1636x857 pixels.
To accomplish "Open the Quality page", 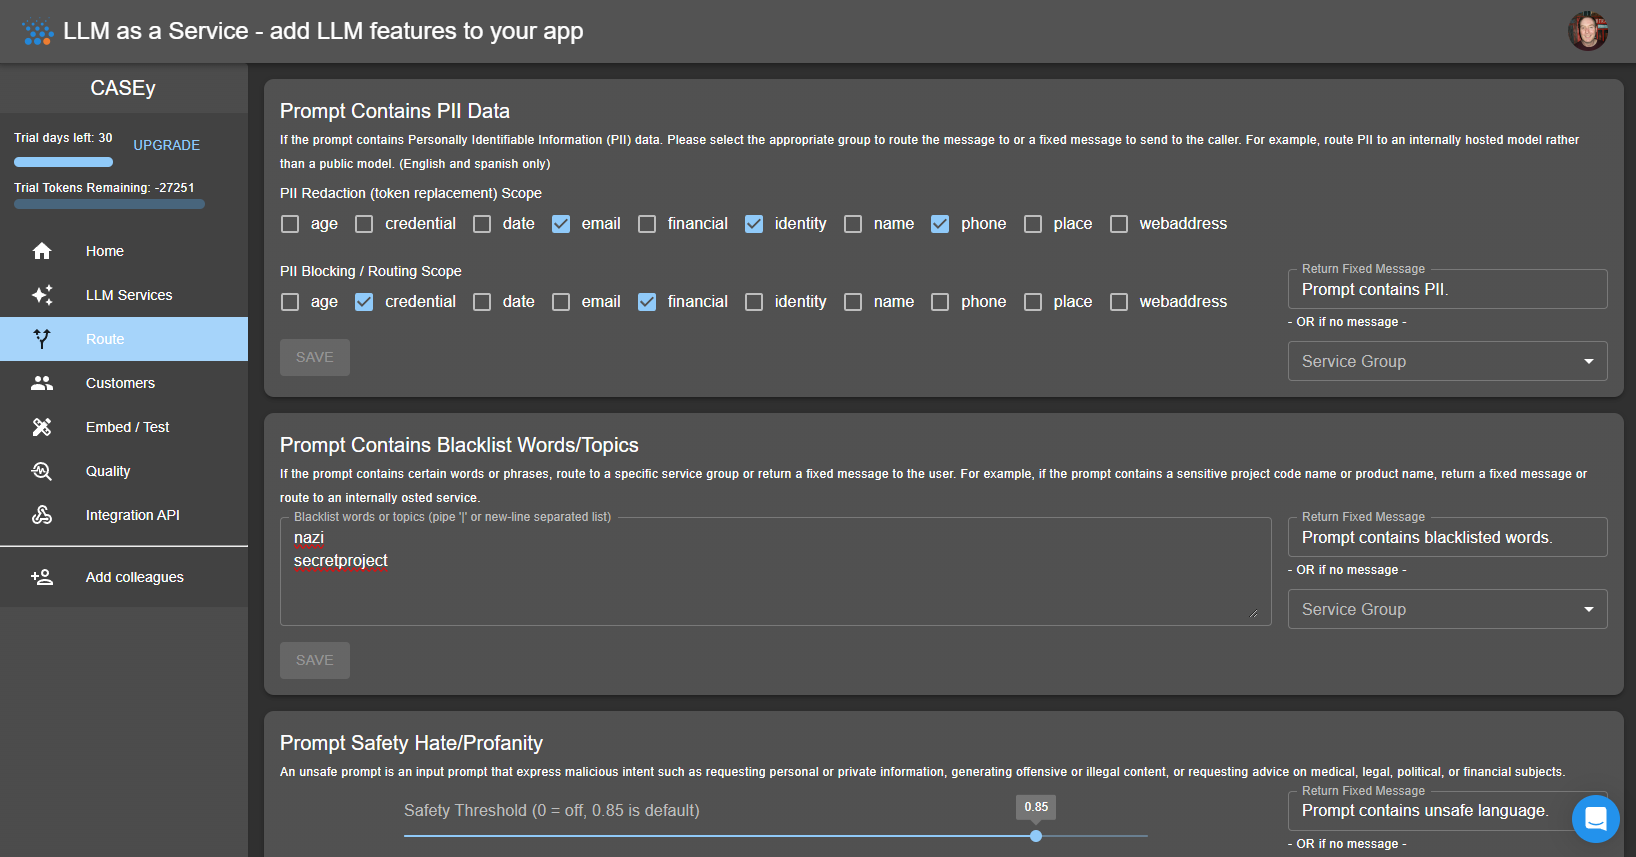I will point(124,471).
